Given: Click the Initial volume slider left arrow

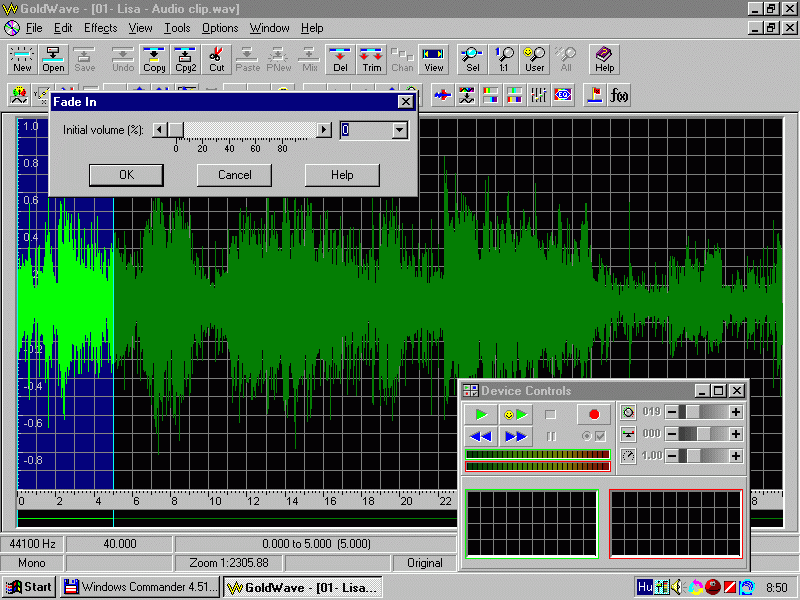Looking at the screenshot, I should coord(160,130).
